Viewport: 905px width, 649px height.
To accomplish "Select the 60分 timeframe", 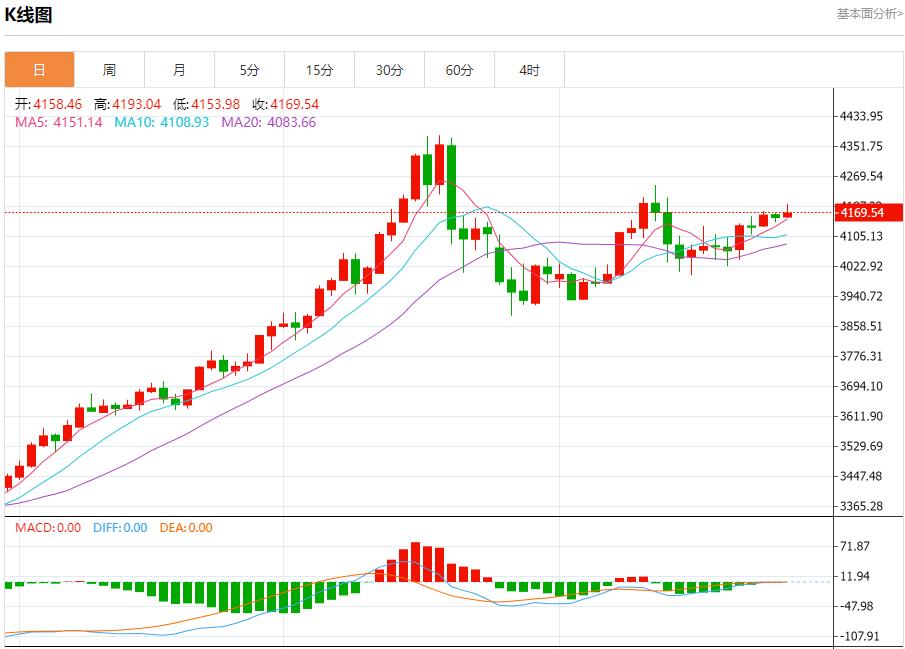I will coord(459,70).
